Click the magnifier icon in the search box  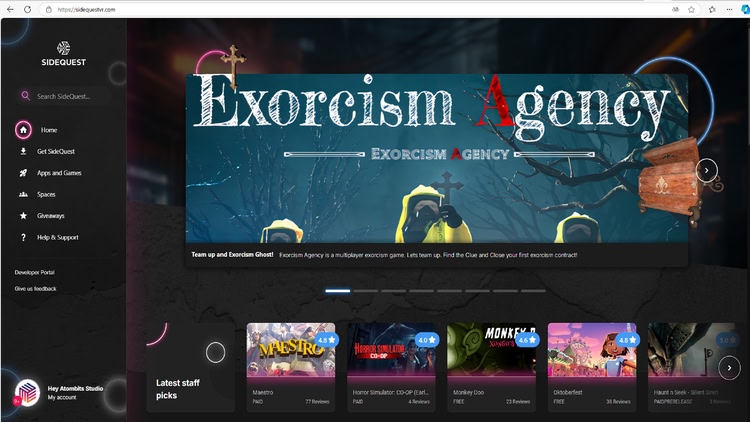(24, 96)
